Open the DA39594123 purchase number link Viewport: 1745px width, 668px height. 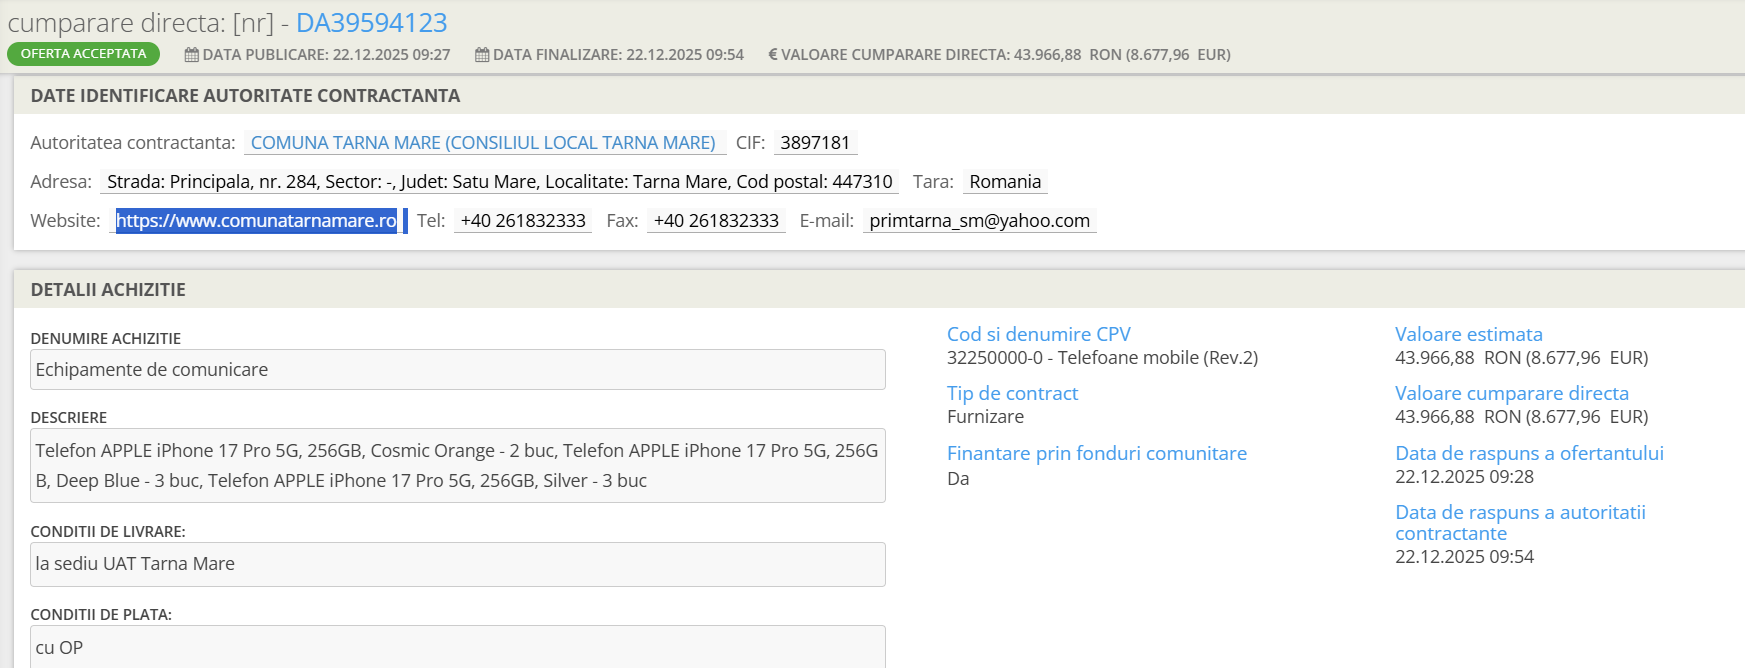click(371, 22)
